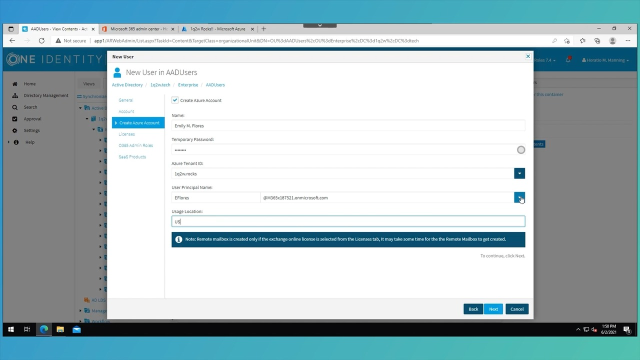Add page to favorites star icon
The image size is (640, 360).
tap(567, 41)
